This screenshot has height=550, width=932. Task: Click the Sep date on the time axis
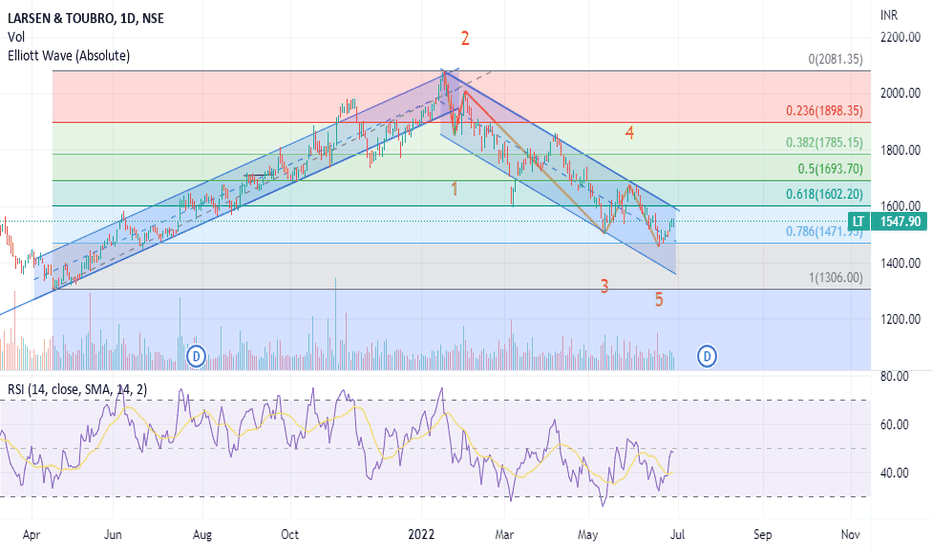[x=763, y=535]
